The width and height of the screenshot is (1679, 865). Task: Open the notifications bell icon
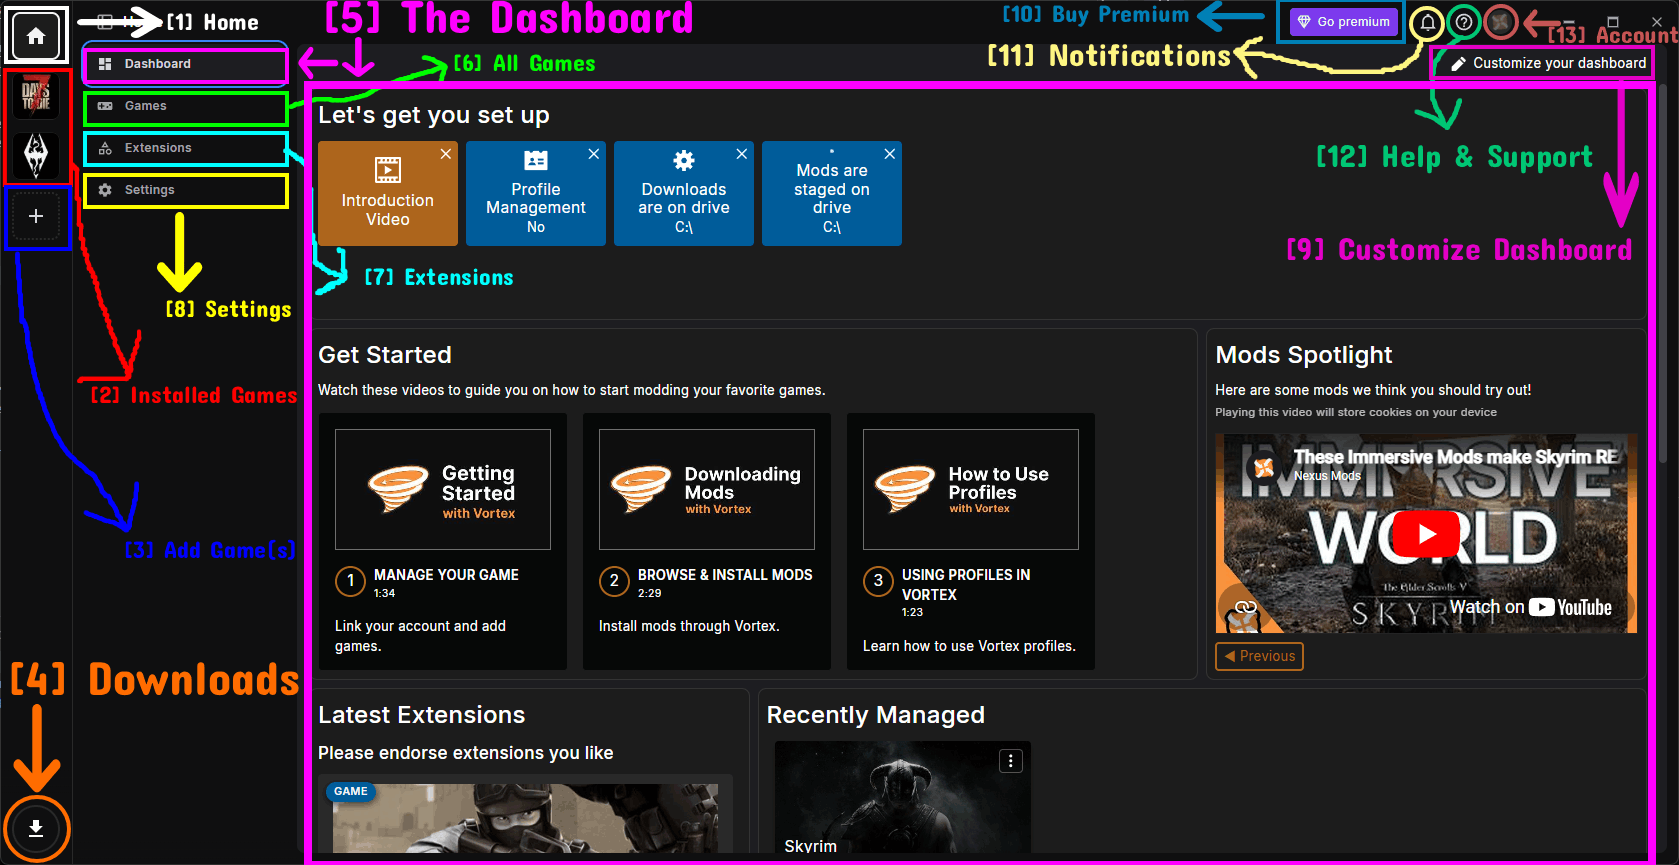click(1428, 22)
